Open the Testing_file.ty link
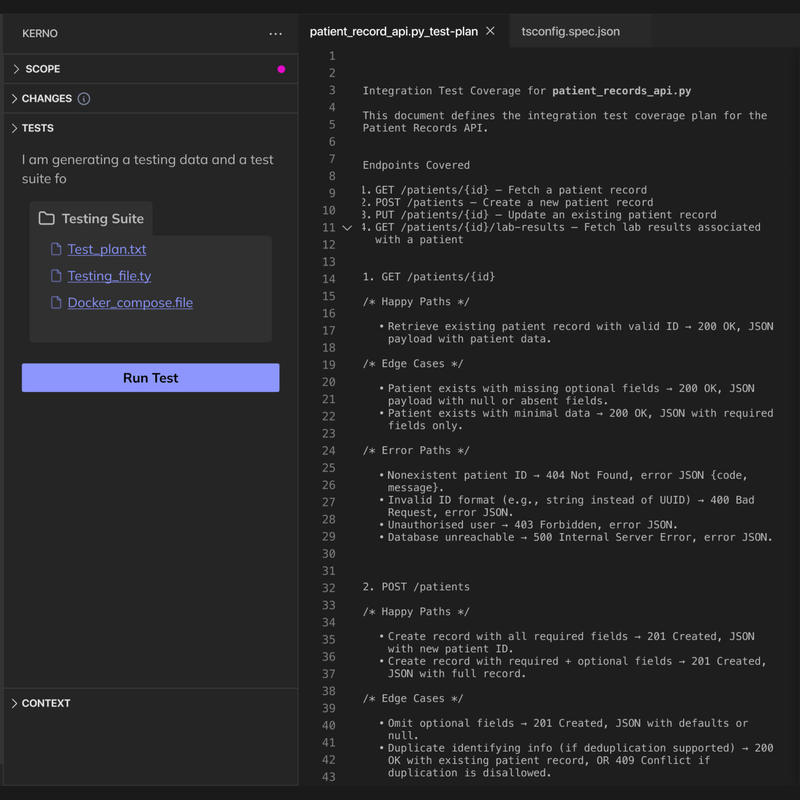Screen dimensions: 800x800 click(x=110, y=276)
